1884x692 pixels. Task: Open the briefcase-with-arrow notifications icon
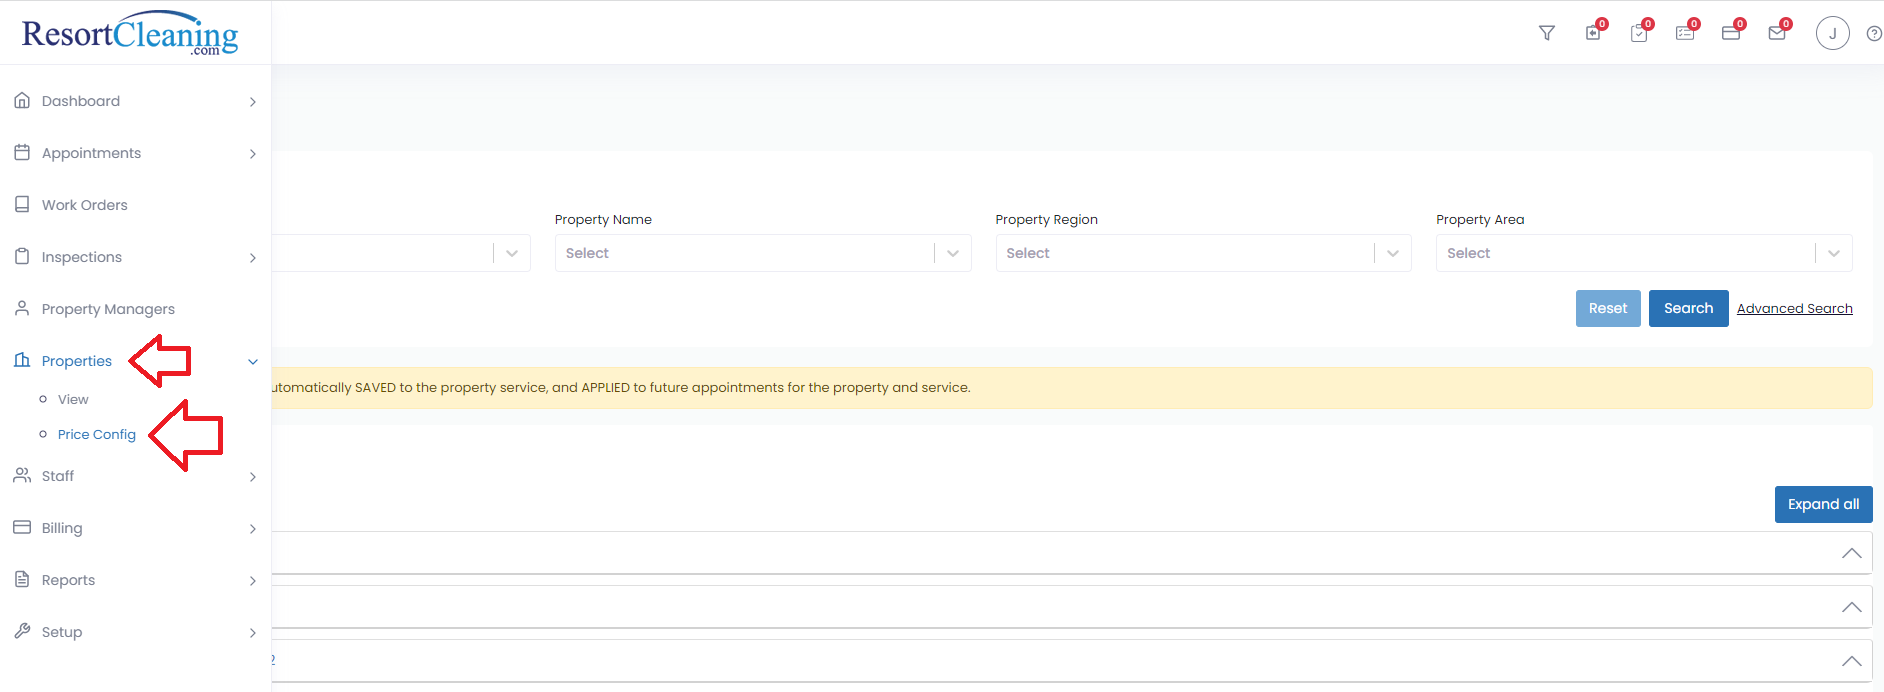point(1593,33)
